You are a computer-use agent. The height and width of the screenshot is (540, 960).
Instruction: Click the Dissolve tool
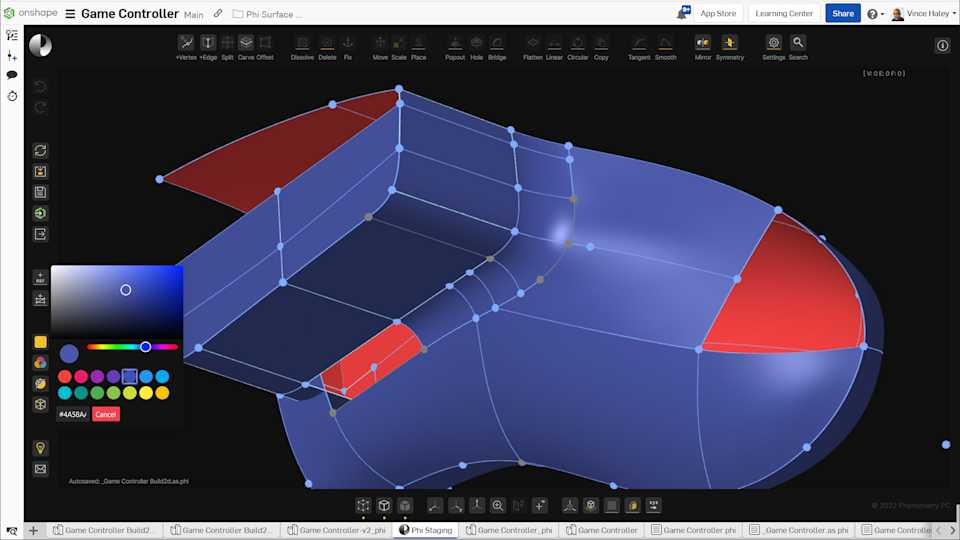coord(302,47)
